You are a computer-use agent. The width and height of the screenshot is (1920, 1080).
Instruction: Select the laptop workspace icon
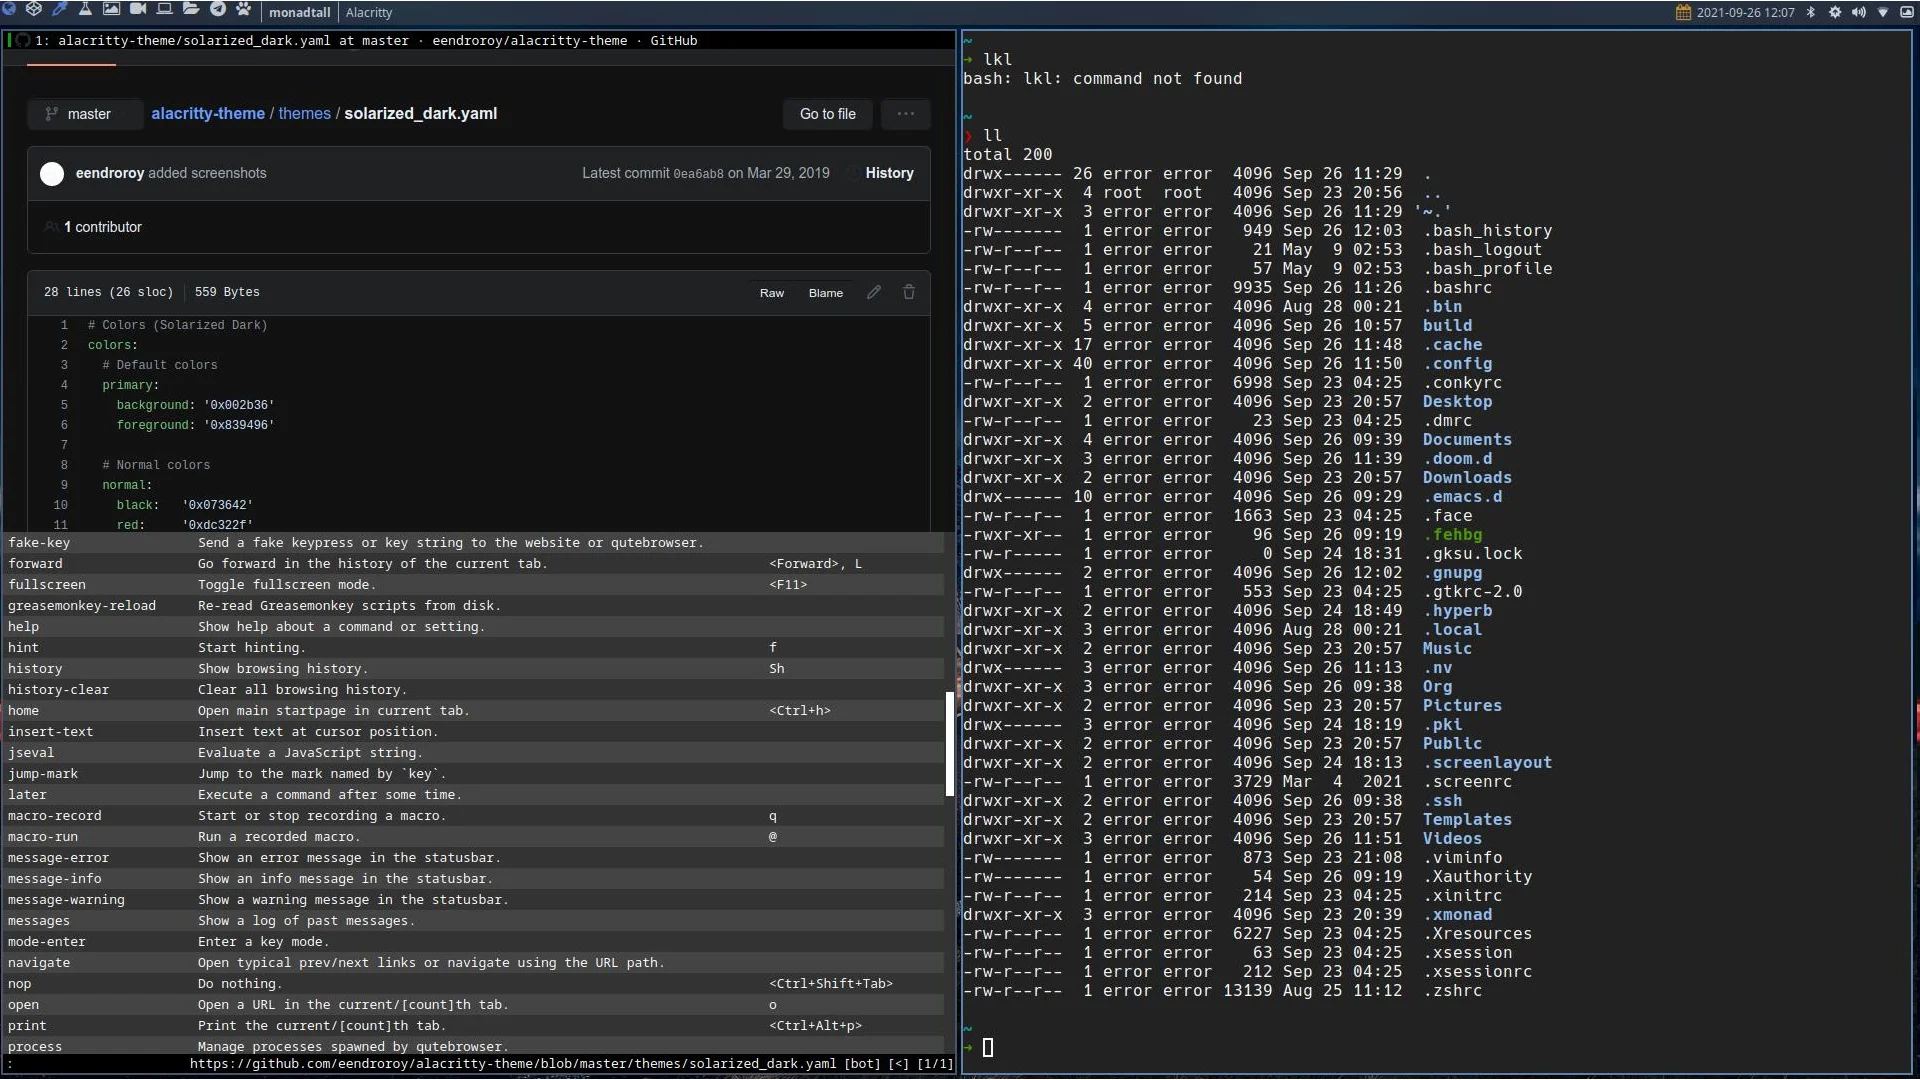[165, 9]
